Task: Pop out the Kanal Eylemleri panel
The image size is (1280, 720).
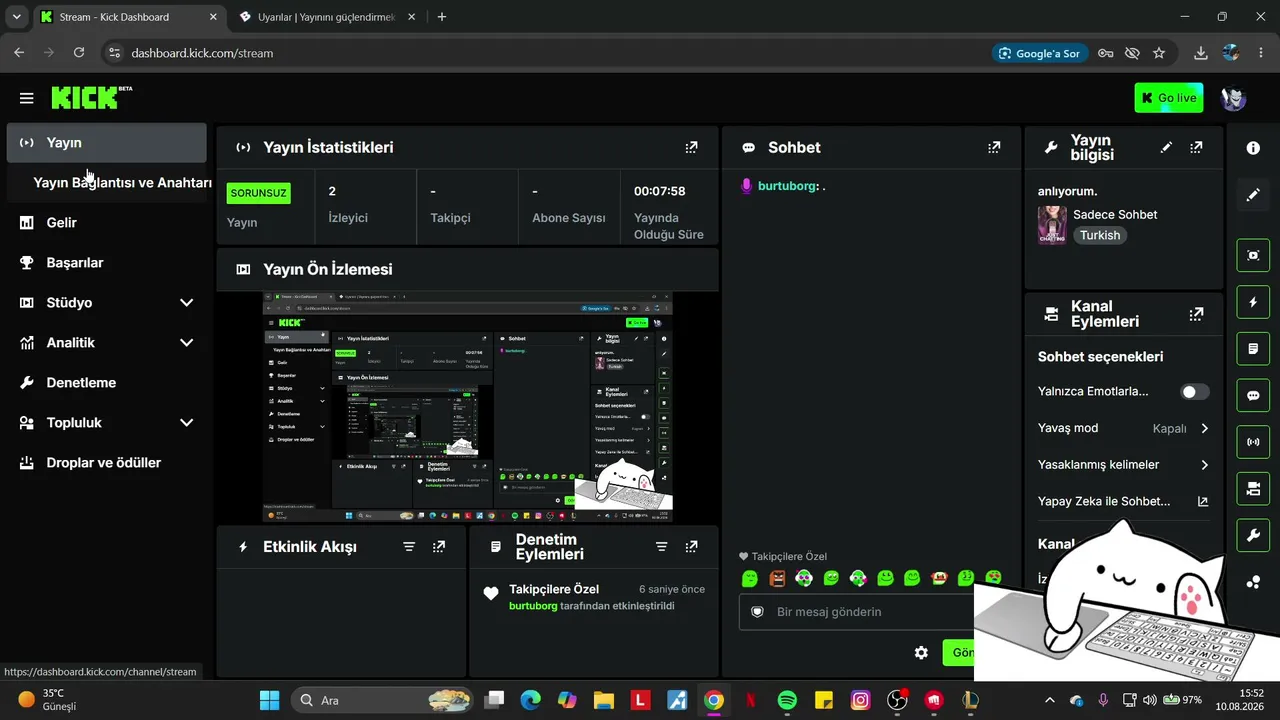Action: [x=1196, y=314]
